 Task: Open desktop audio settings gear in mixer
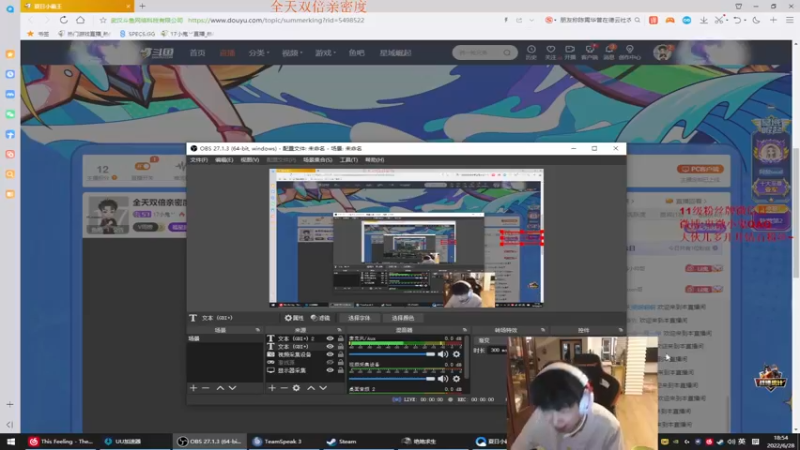(x=457, y=354)
